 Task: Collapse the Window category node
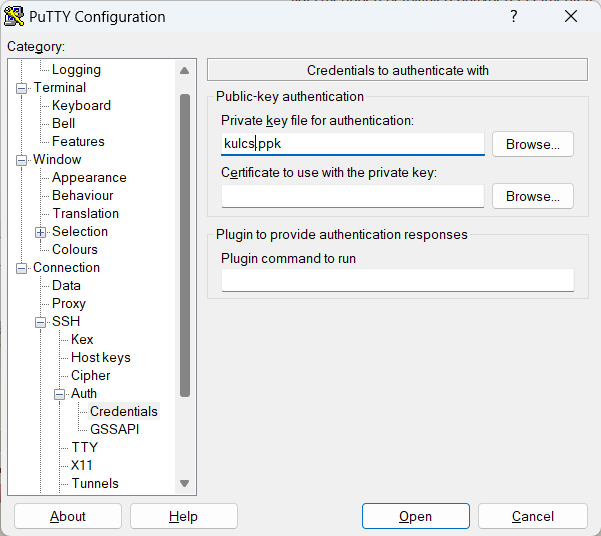pyautogui.click(x=22, y=160)
